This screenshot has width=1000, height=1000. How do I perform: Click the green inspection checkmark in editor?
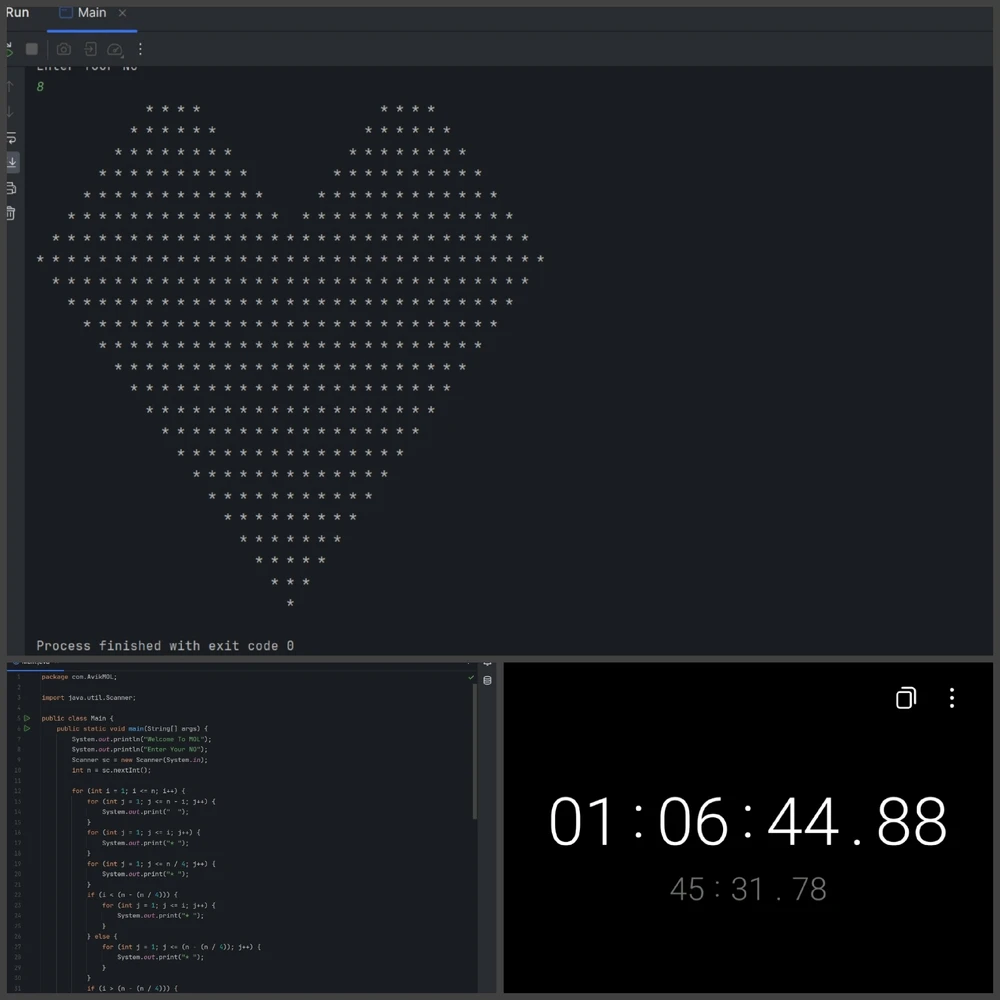point(471,677)
